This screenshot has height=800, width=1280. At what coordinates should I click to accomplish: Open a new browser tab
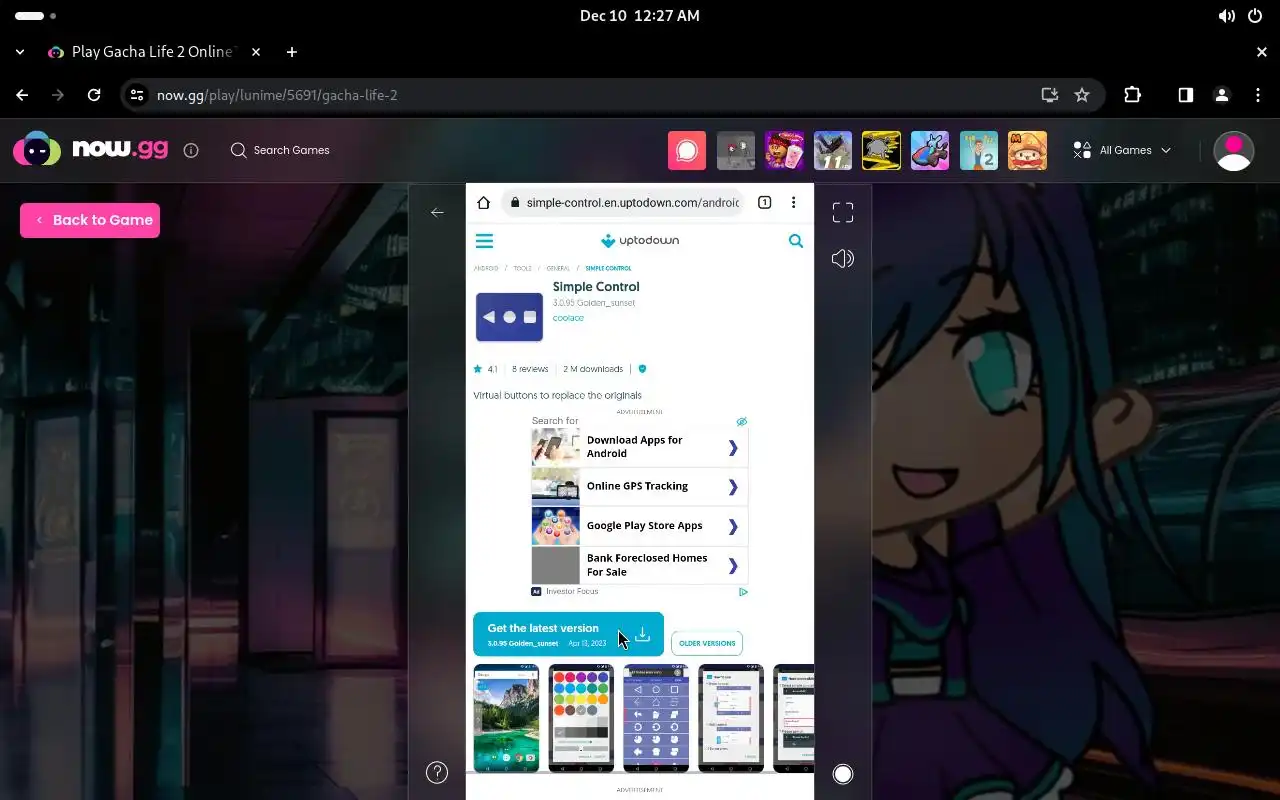291,52
